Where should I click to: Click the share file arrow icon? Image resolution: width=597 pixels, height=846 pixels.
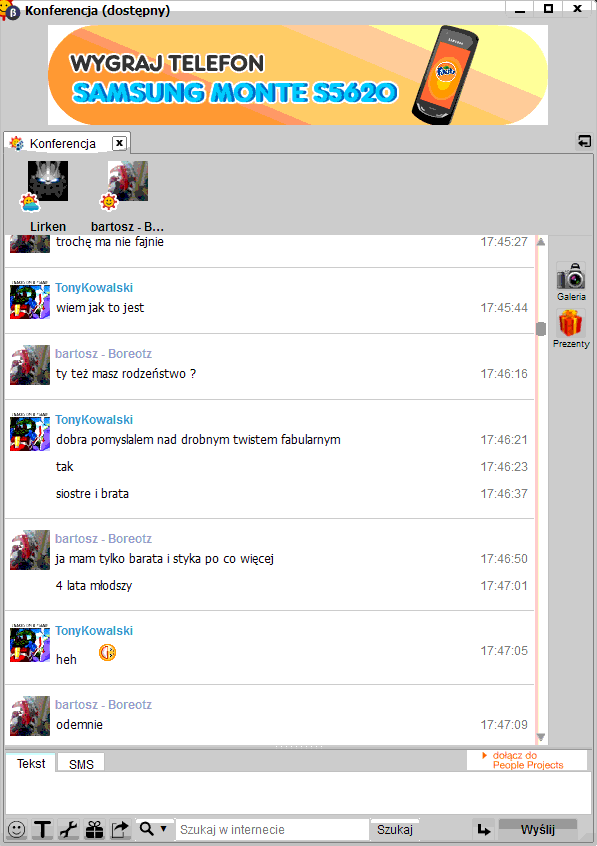tap(120, 829)
